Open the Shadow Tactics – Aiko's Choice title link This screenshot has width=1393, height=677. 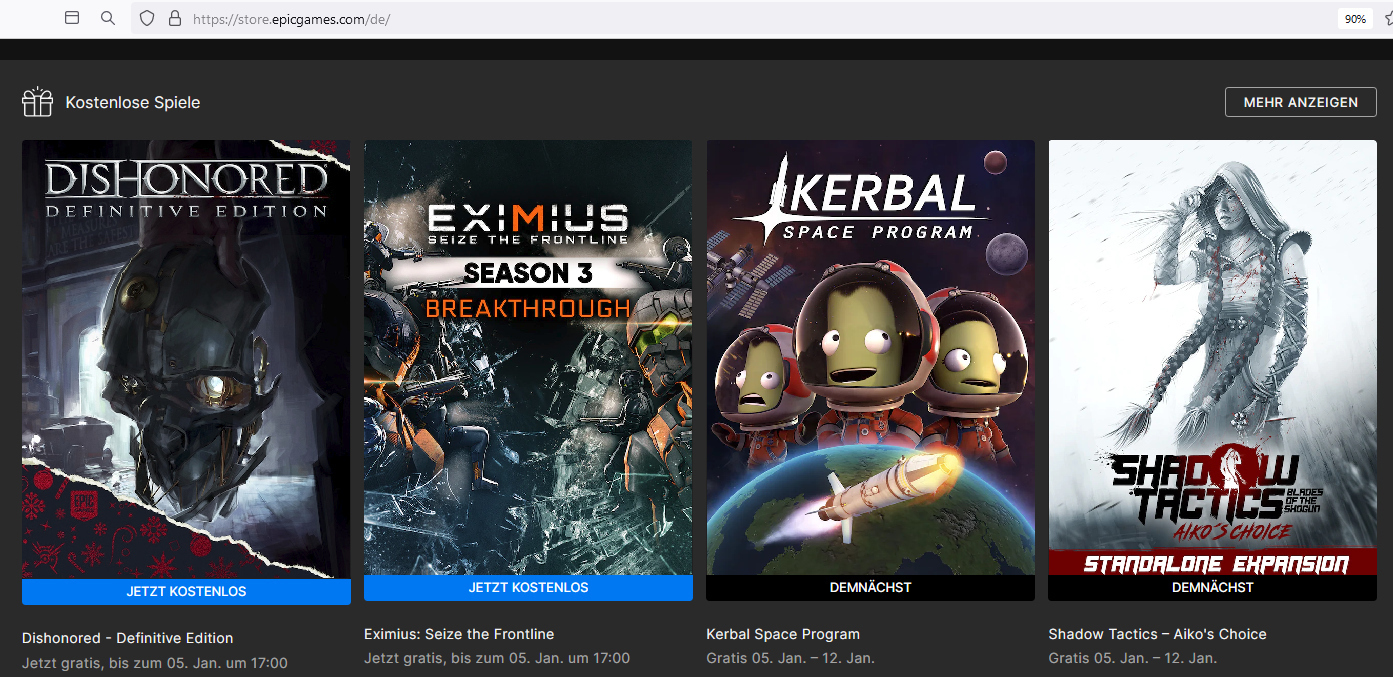click(1157, 634)
